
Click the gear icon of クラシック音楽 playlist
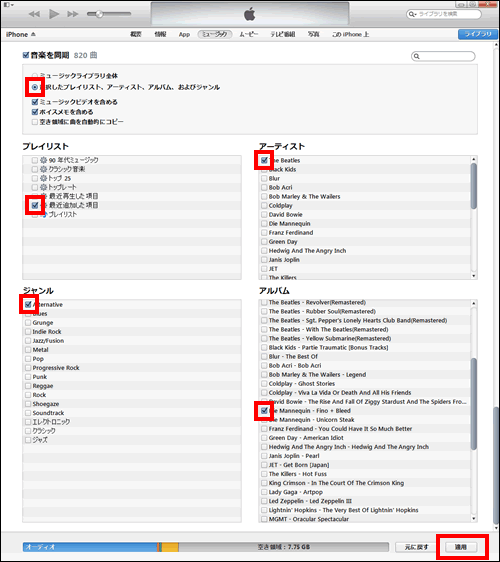coord(44,169)
